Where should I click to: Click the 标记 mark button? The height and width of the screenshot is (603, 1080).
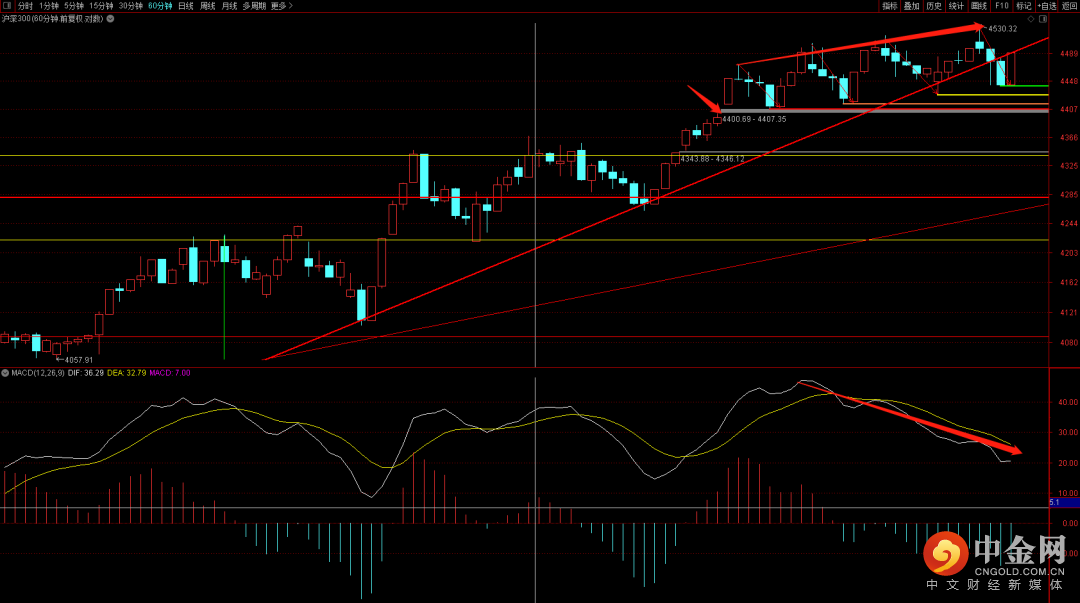pyautogui.click(x=1024, y=6)
